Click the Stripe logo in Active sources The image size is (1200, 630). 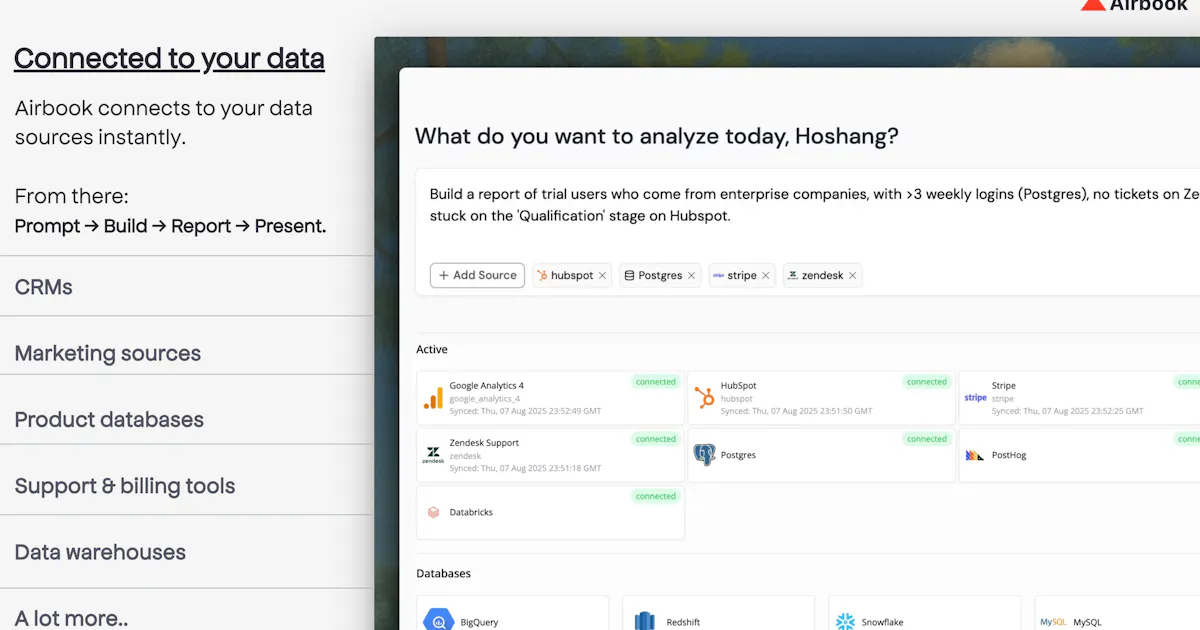click(975, 398)
